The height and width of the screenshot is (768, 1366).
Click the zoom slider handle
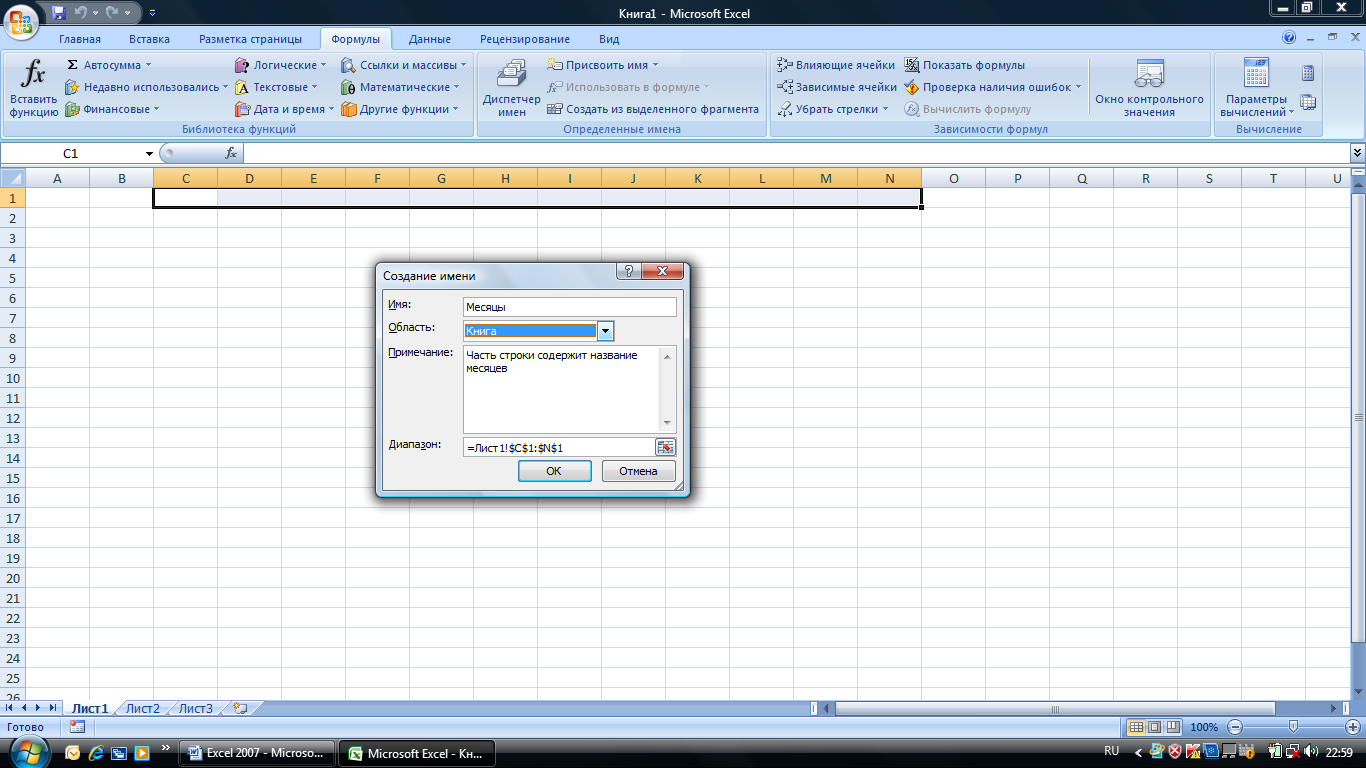[x=1294, y=727]
